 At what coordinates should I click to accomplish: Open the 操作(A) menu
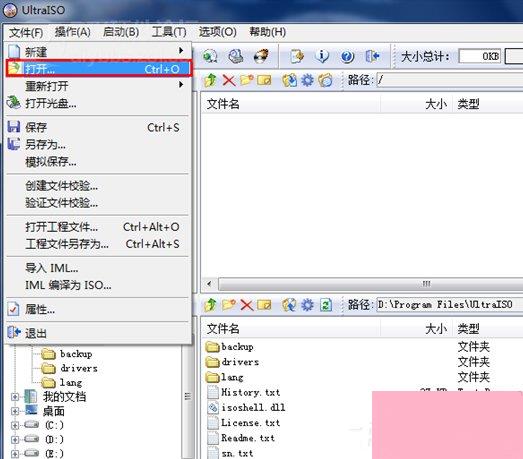(73, 32)
